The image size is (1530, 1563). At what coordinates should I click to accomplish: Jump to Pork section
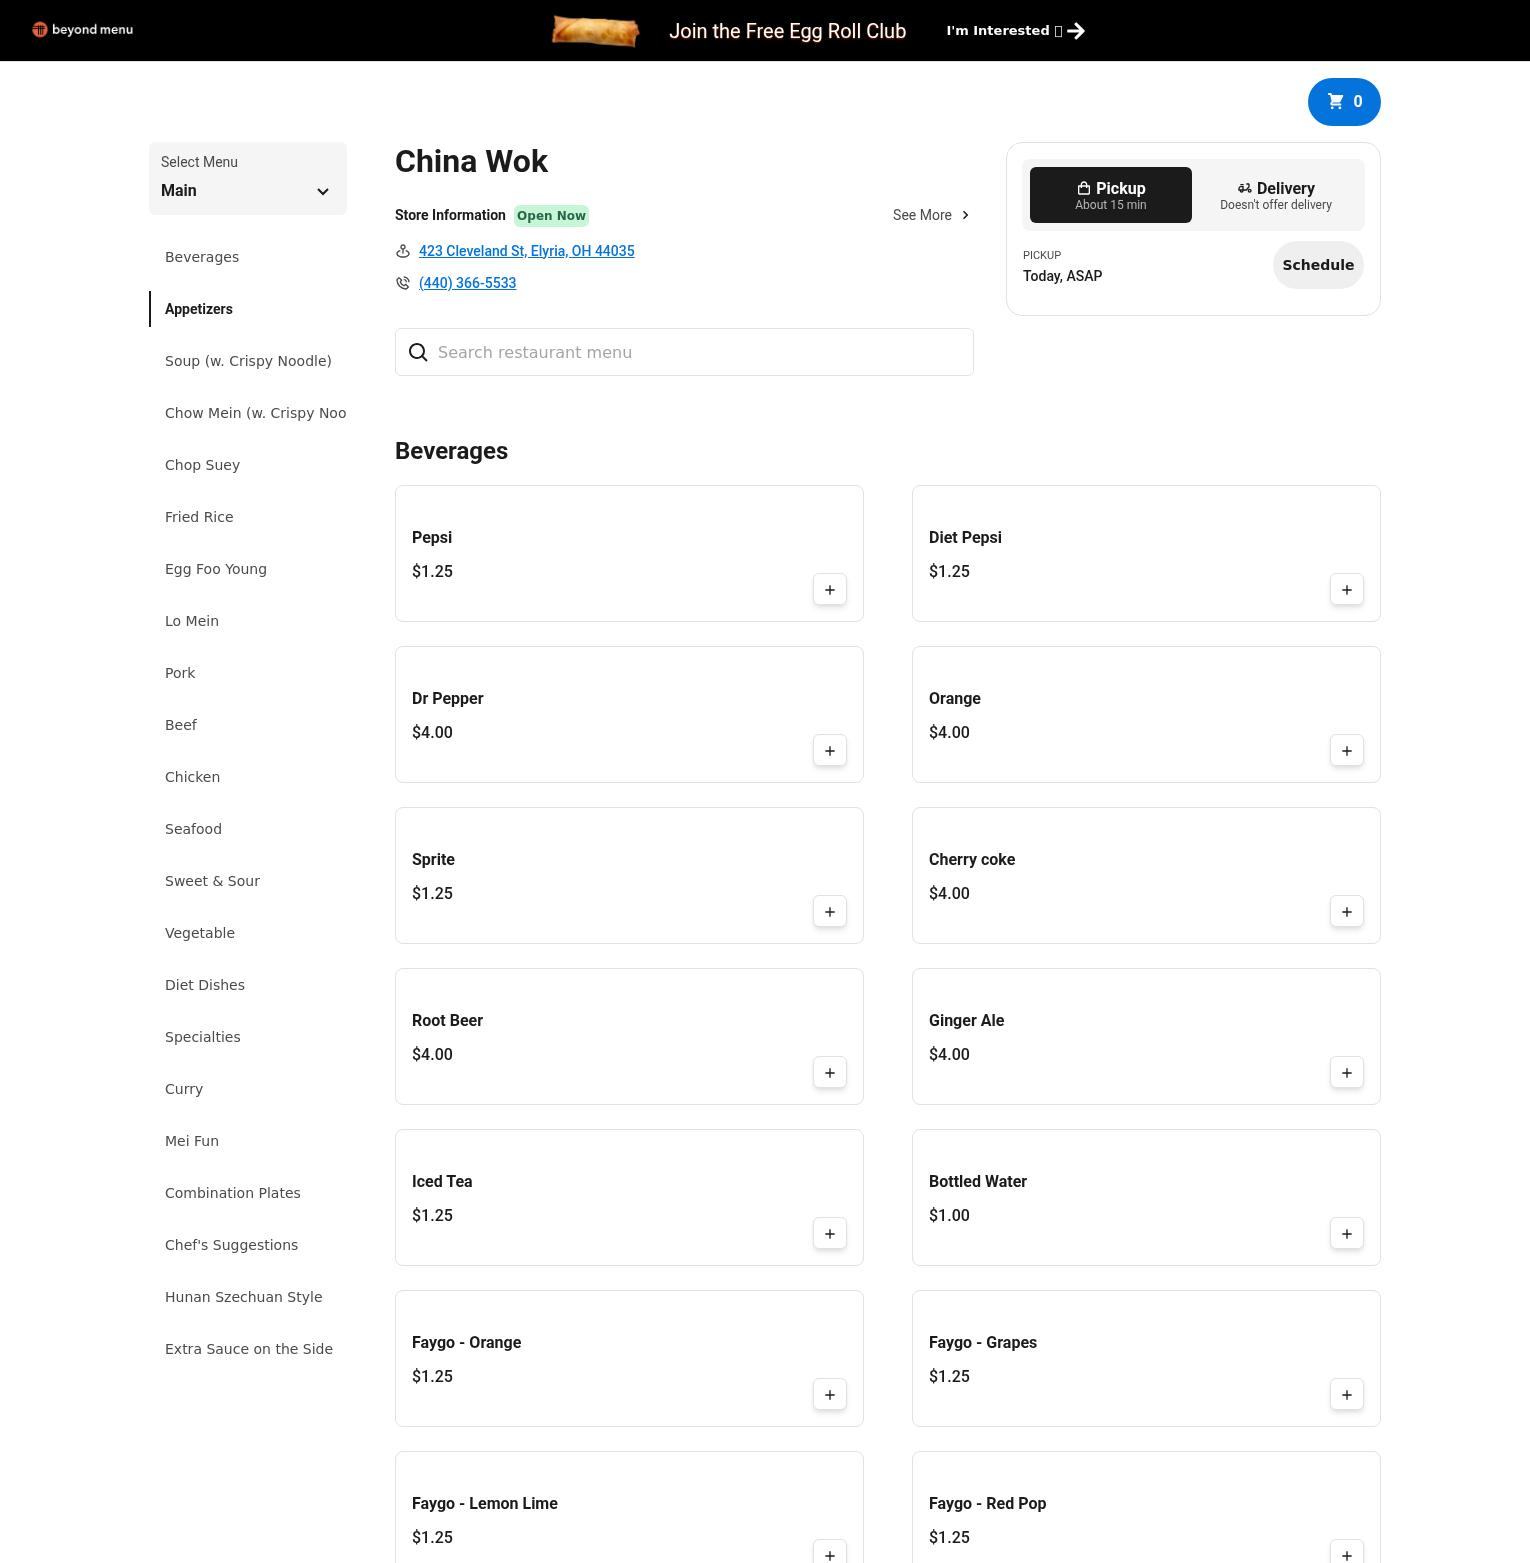[180, 673]
